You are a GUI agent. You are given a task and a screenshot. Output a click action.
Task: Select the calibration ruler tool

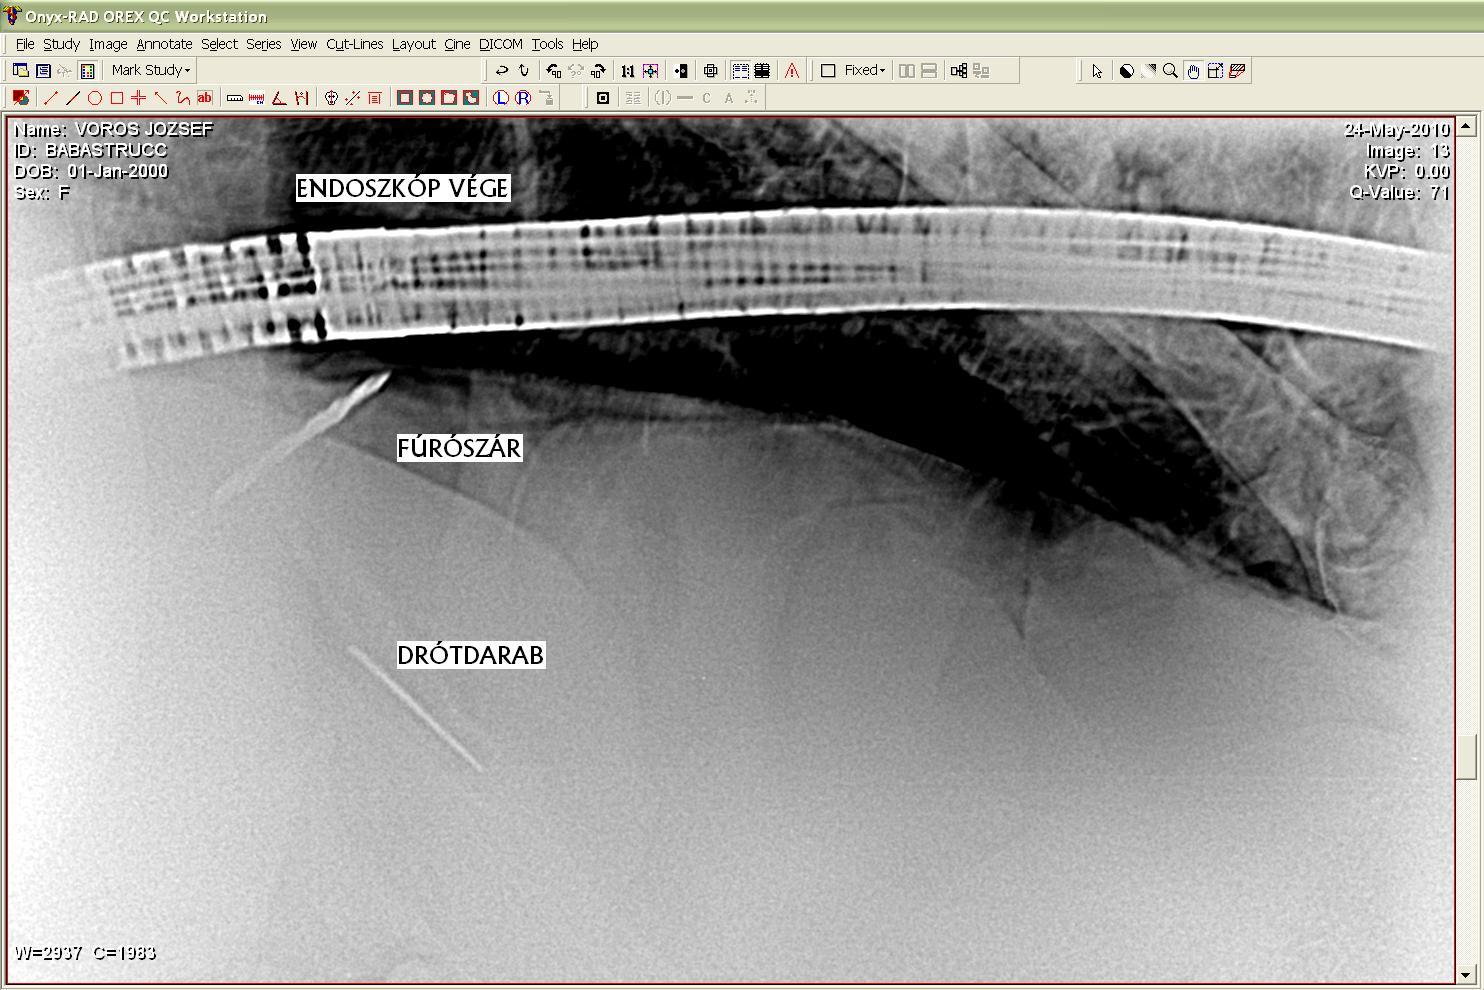257,98
